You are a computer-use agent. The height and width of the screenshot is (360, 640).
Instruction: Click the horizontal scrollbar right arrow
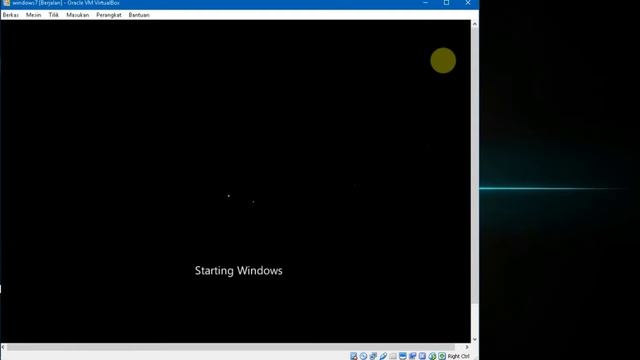pos(467,347)
